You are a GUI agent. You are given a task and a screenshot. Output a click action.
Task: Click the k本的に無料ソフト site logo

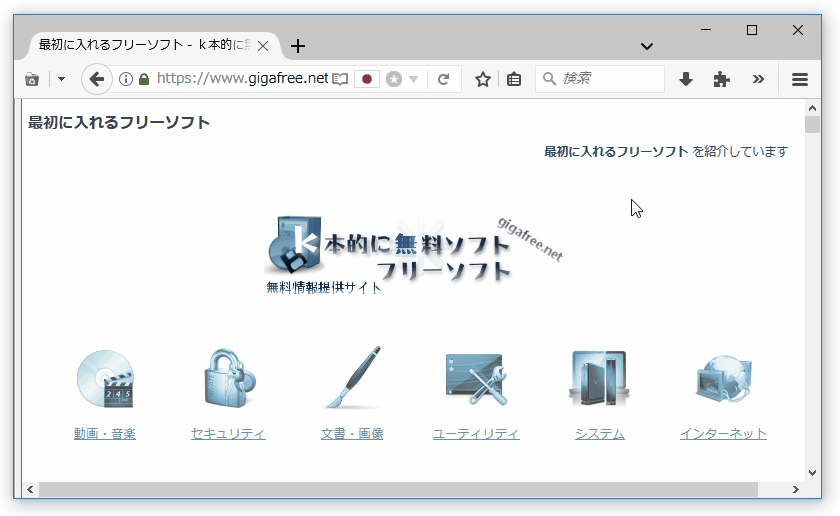coord(414,255)
